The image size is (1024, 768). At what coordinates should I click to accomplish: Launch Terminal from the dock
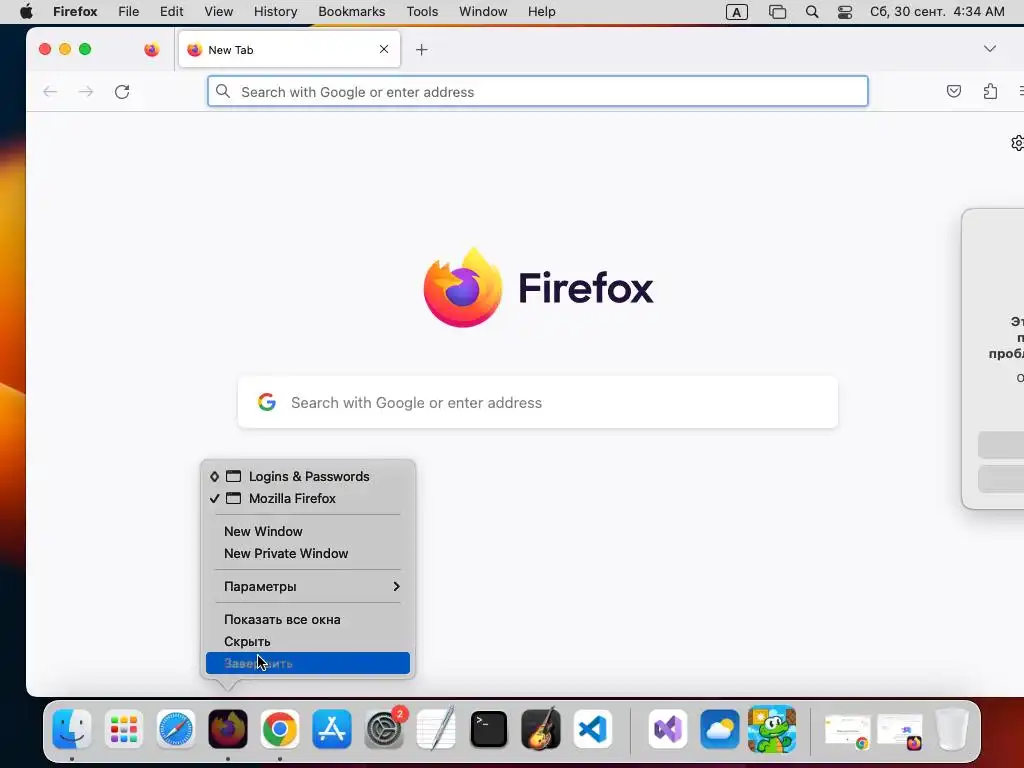(x=488, y=729)
